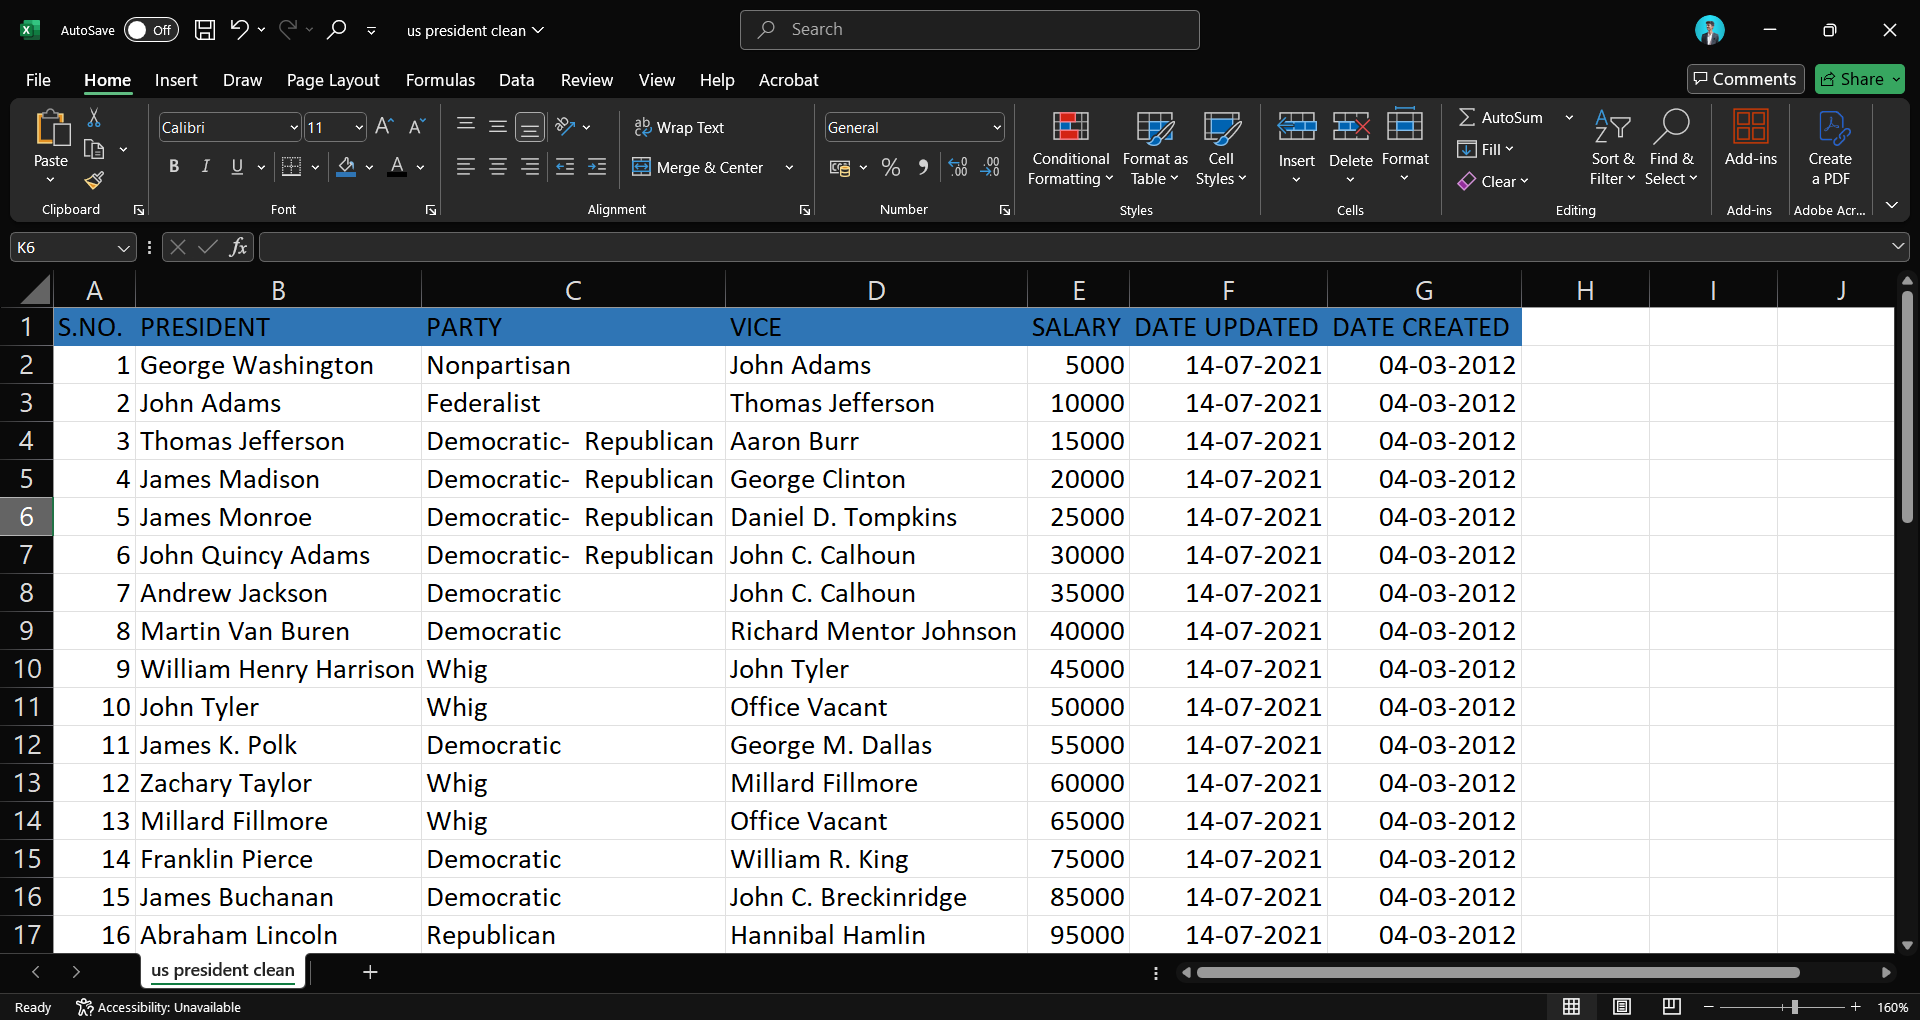Click the Increase Indent icon
The height and width of the screenshot is (1020, 1920).
(x=597, y=167)
